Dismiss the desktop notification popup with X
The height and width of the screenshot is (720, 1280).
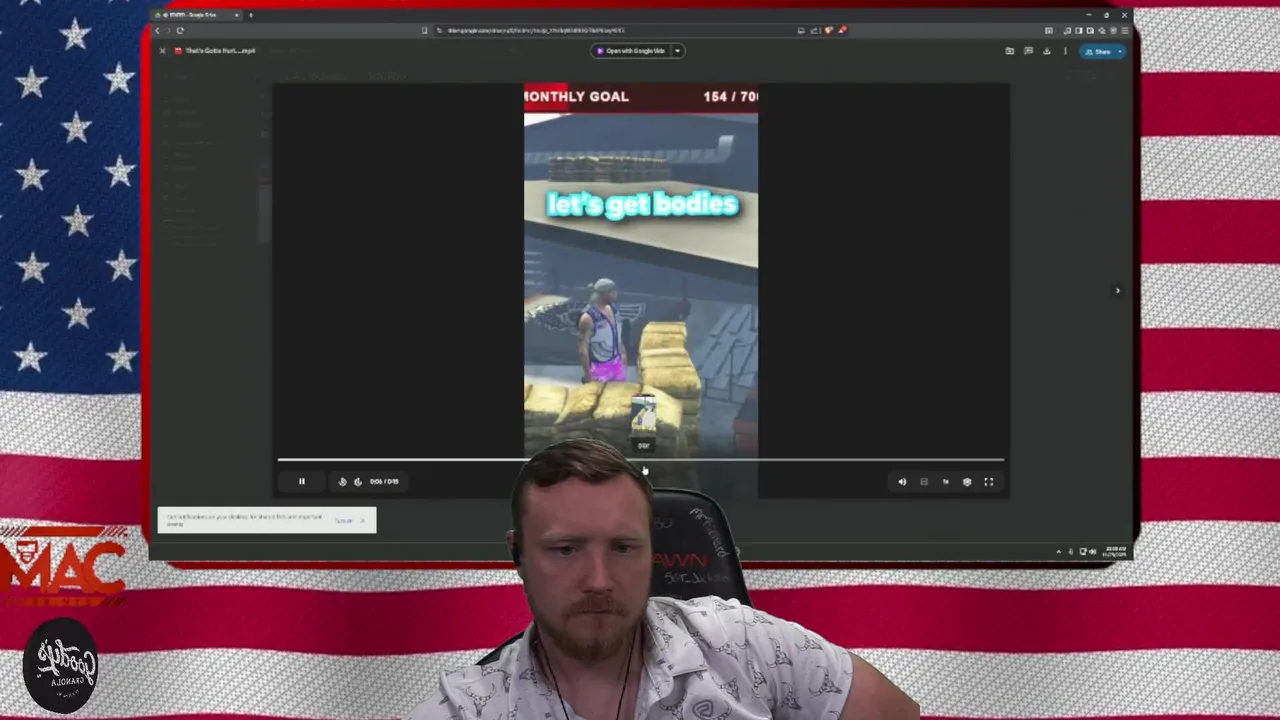coord(363,520)
